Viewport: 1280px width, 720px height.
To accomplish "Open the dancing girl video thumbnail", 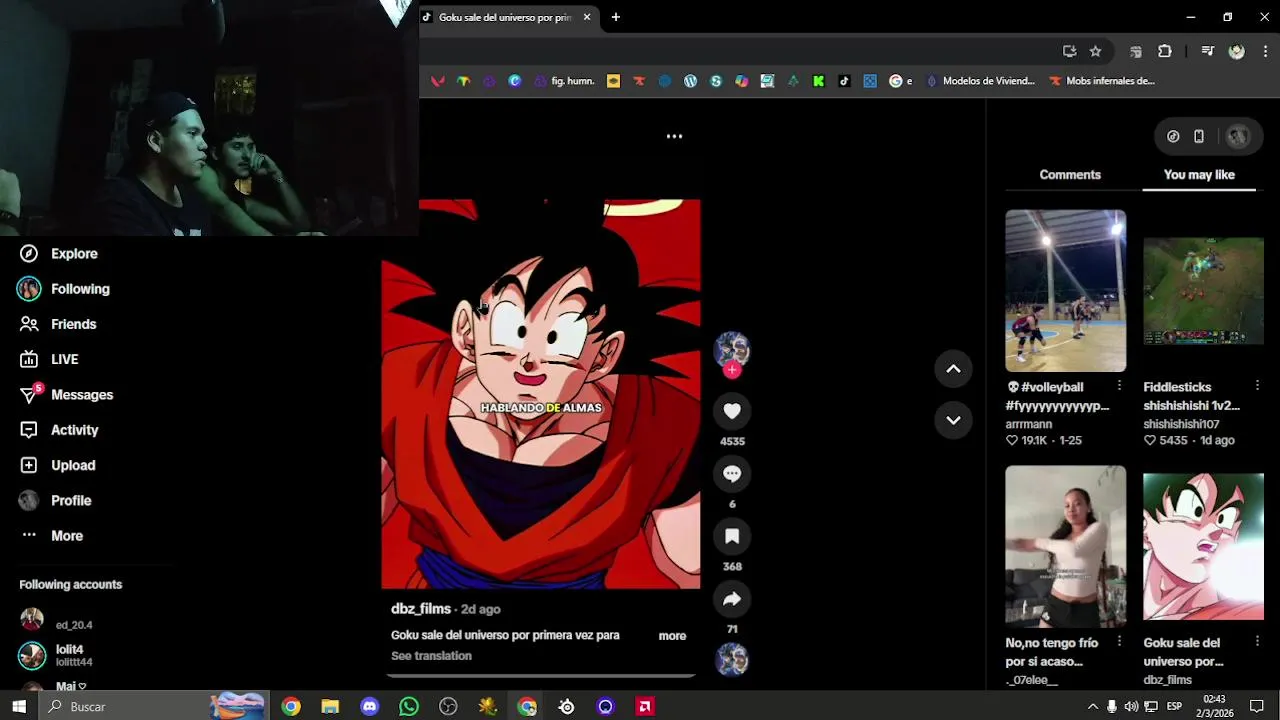I will [1066, 547].
